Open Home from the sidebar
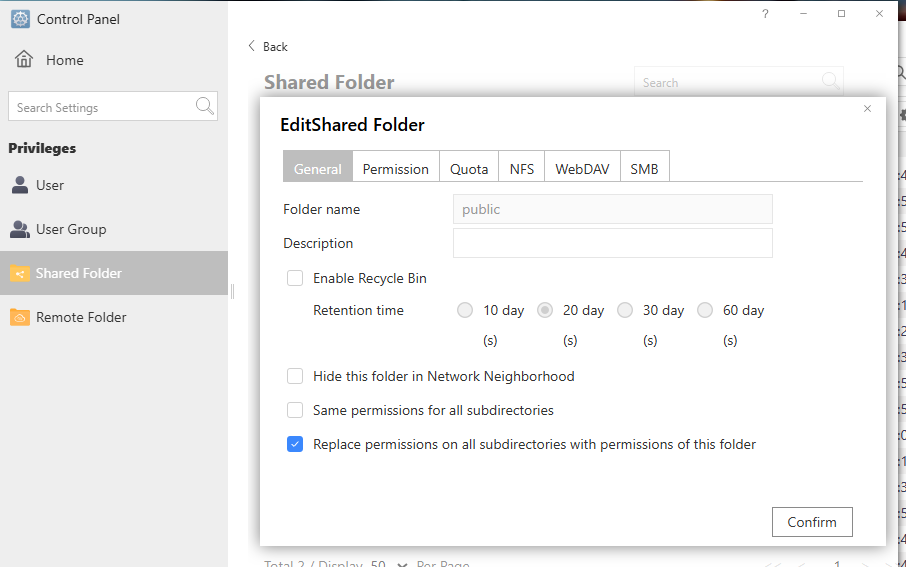Image resolution: width=906 pixels, height=567 pixels. click(49, 60)
